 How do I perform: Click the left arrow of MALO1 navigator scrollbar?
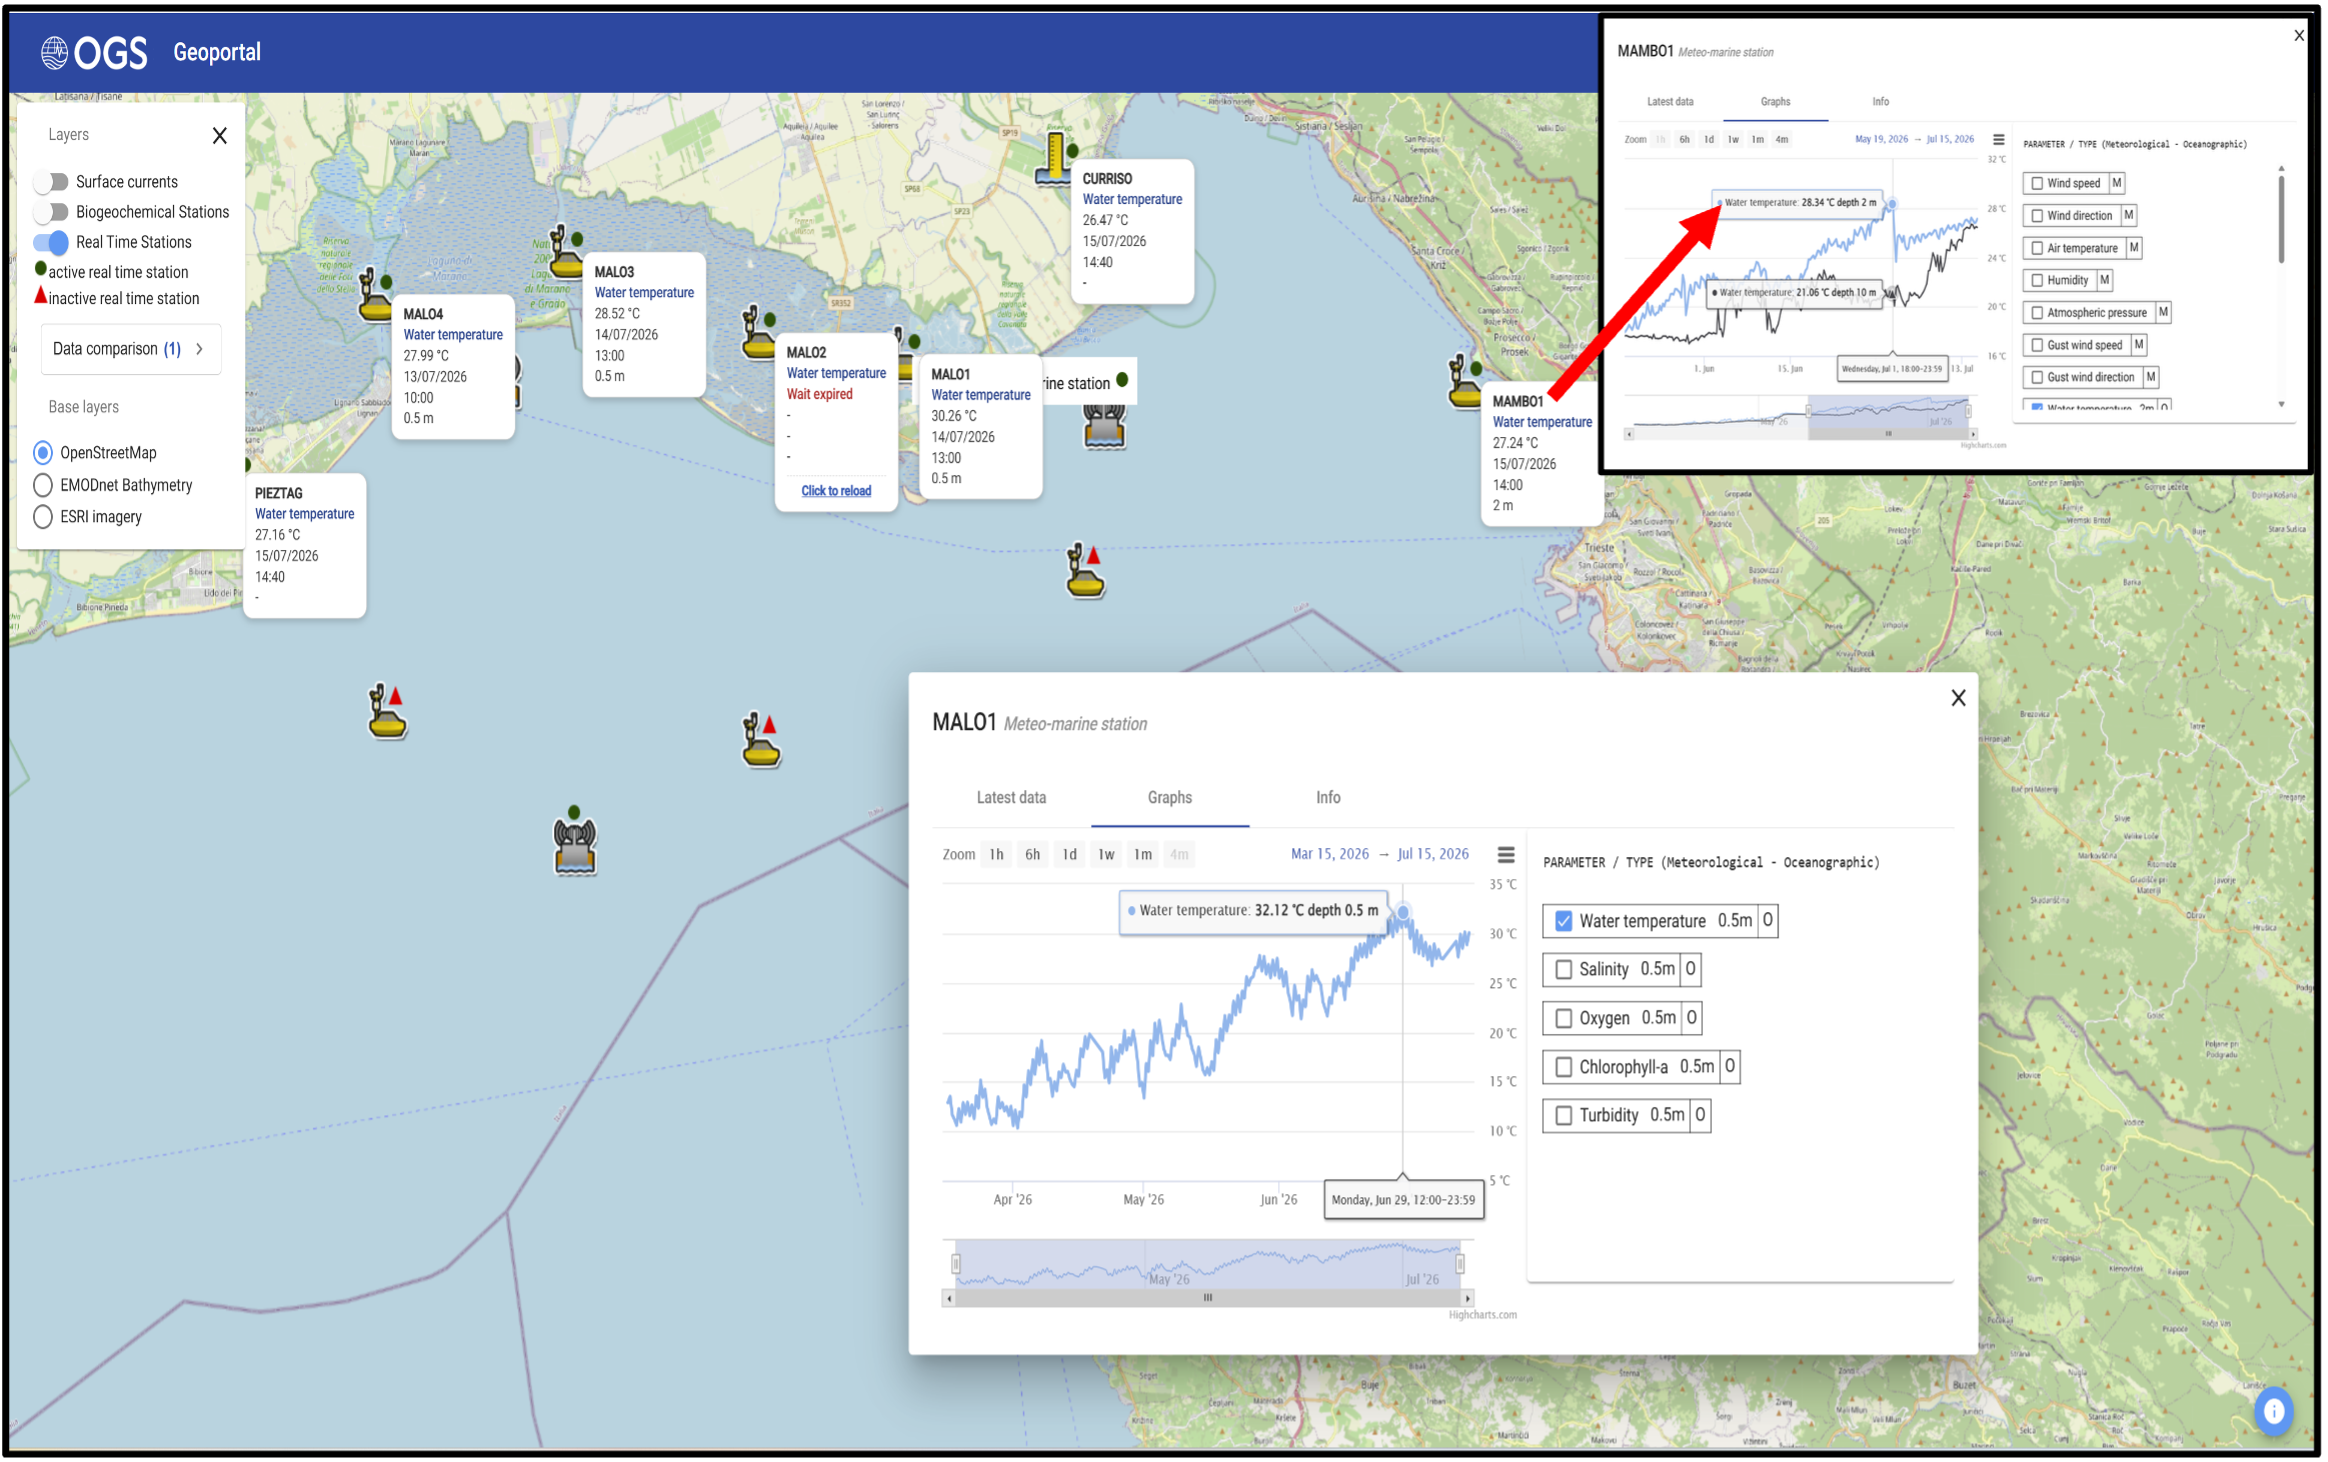(949, 1298)
